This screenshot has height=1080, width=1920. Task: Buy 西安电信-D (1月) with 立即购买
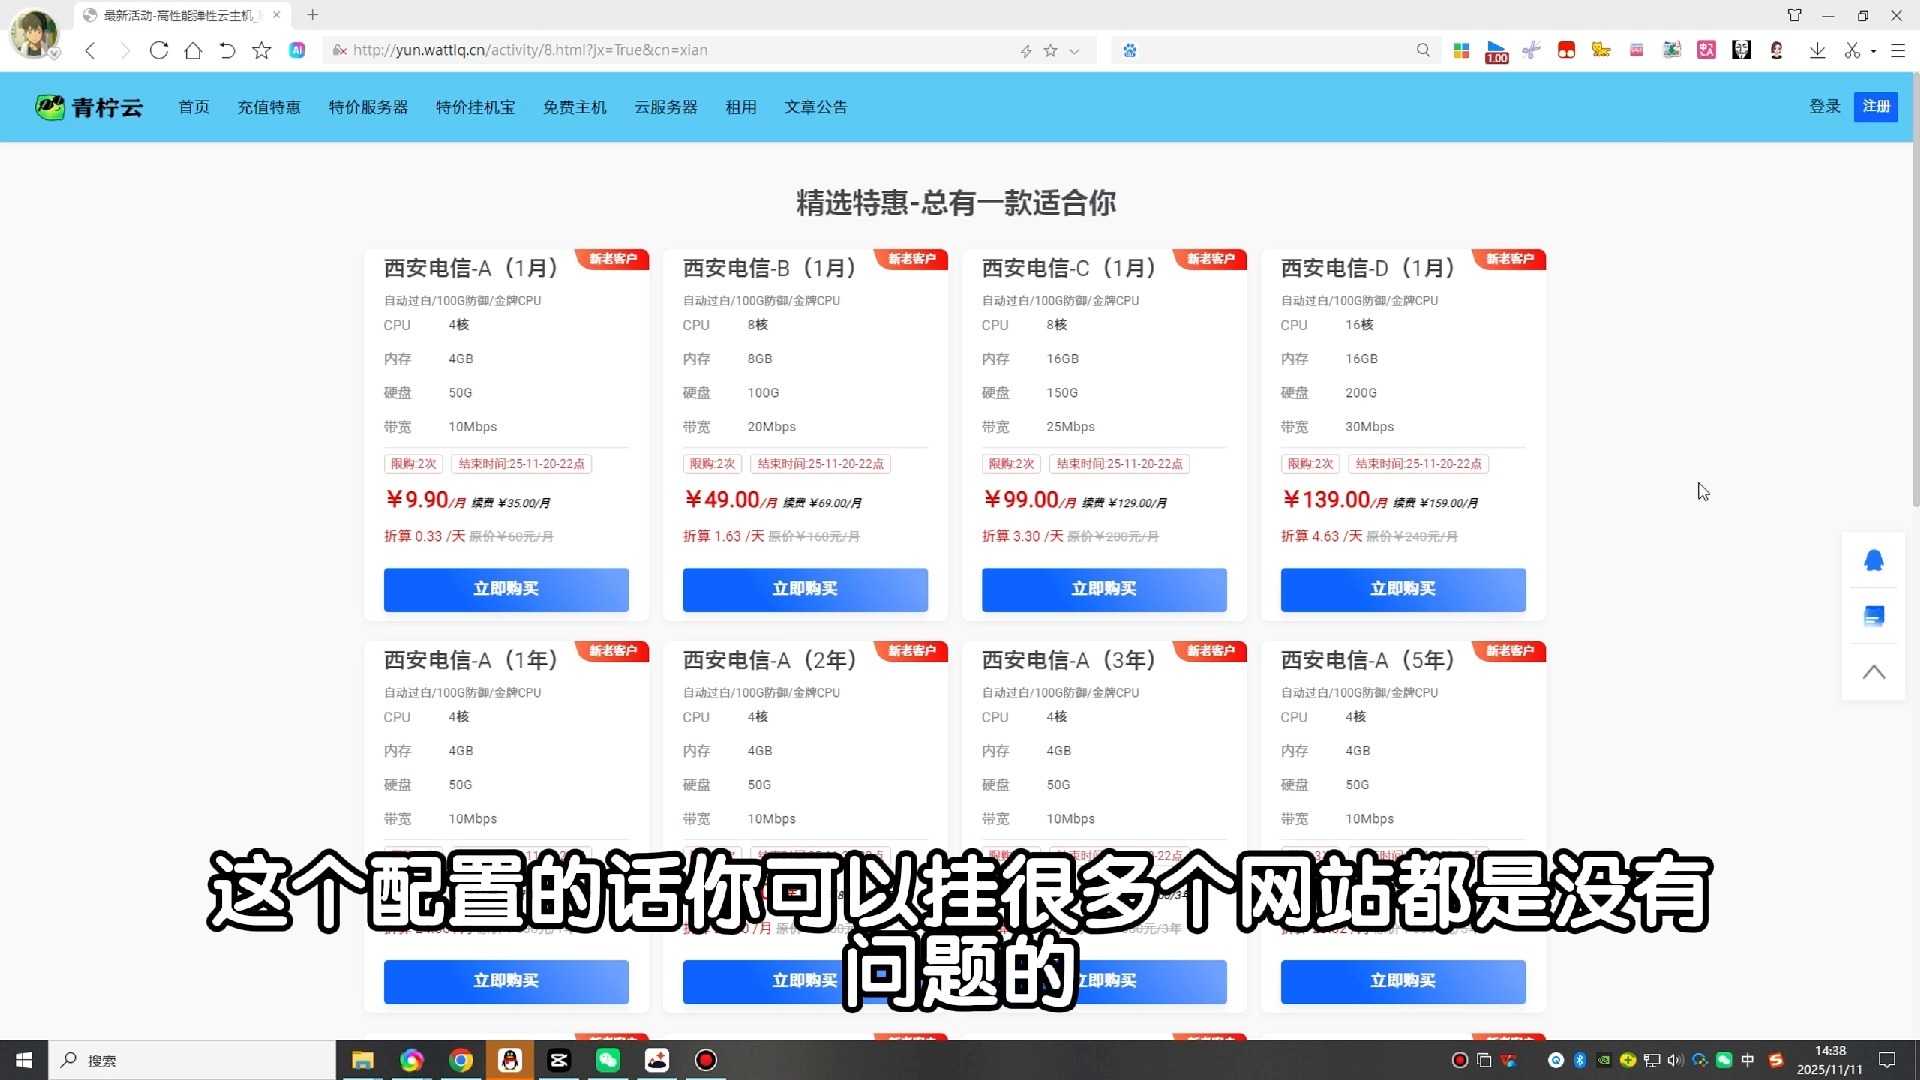coord(1403,589)
